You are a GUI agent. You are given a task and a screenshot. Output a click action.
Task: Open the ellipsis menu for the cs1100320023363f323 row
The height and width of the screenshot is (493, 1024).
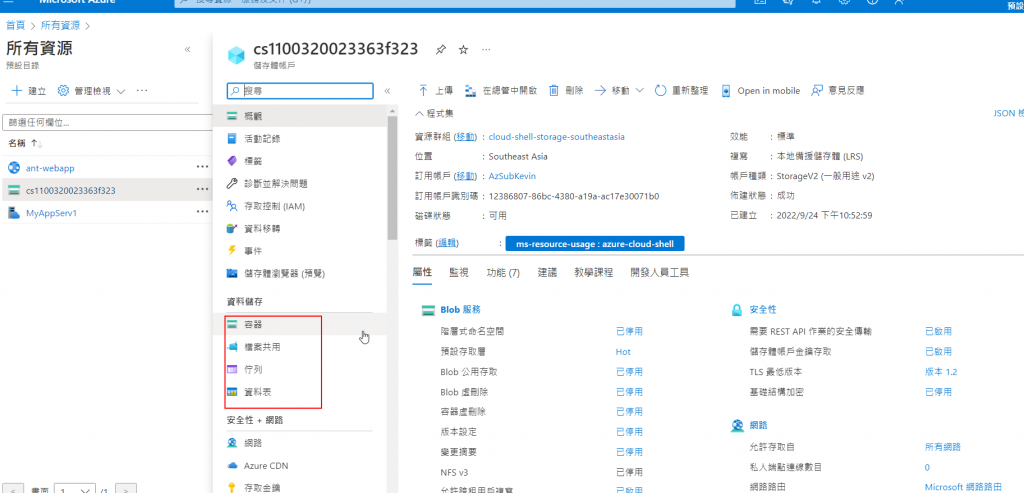pos(202,190)
